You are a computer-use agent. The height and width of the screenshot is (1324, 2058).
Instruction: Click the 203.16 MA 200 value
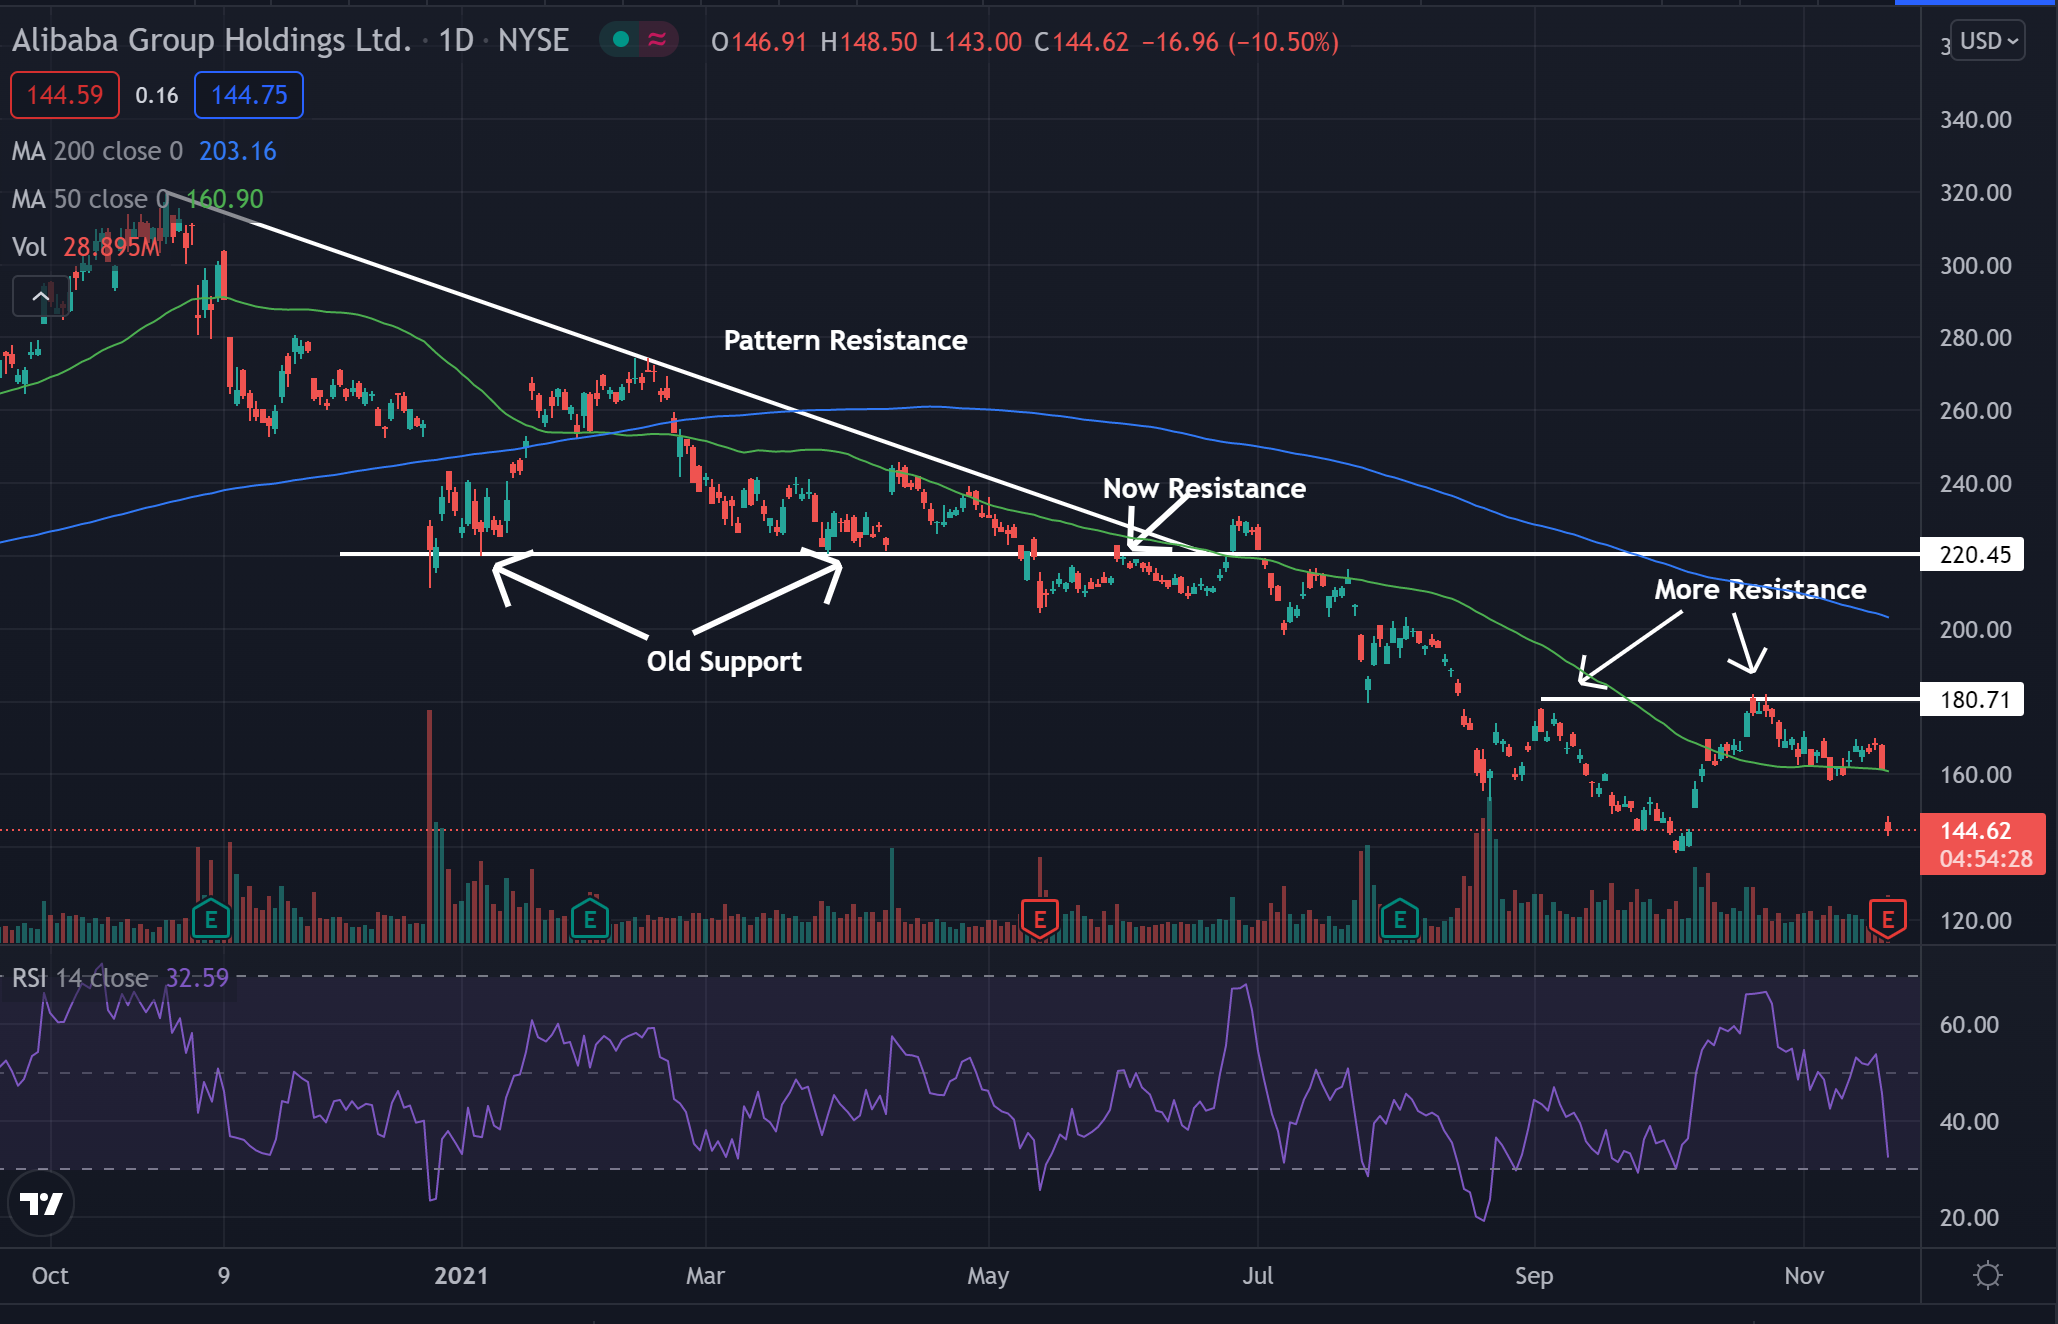238,151
